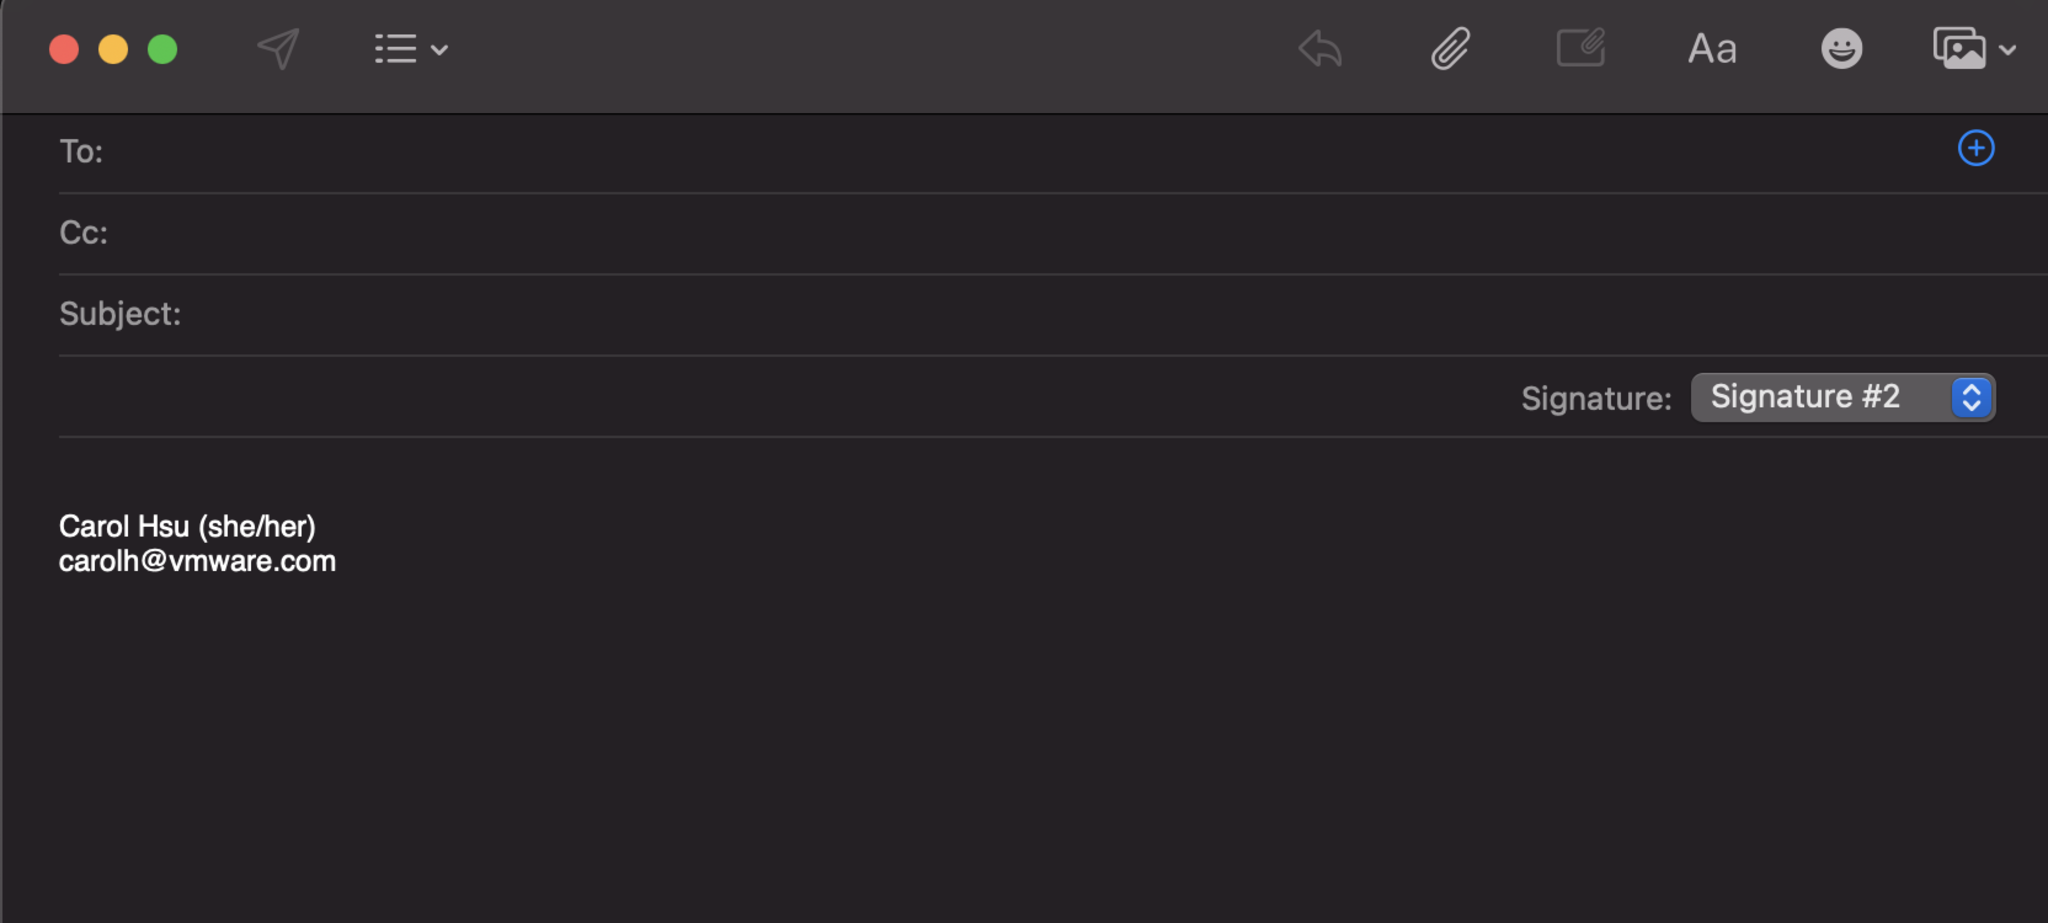Zoom the window with the green button
2048x923 pixels.
coord(162,49)
